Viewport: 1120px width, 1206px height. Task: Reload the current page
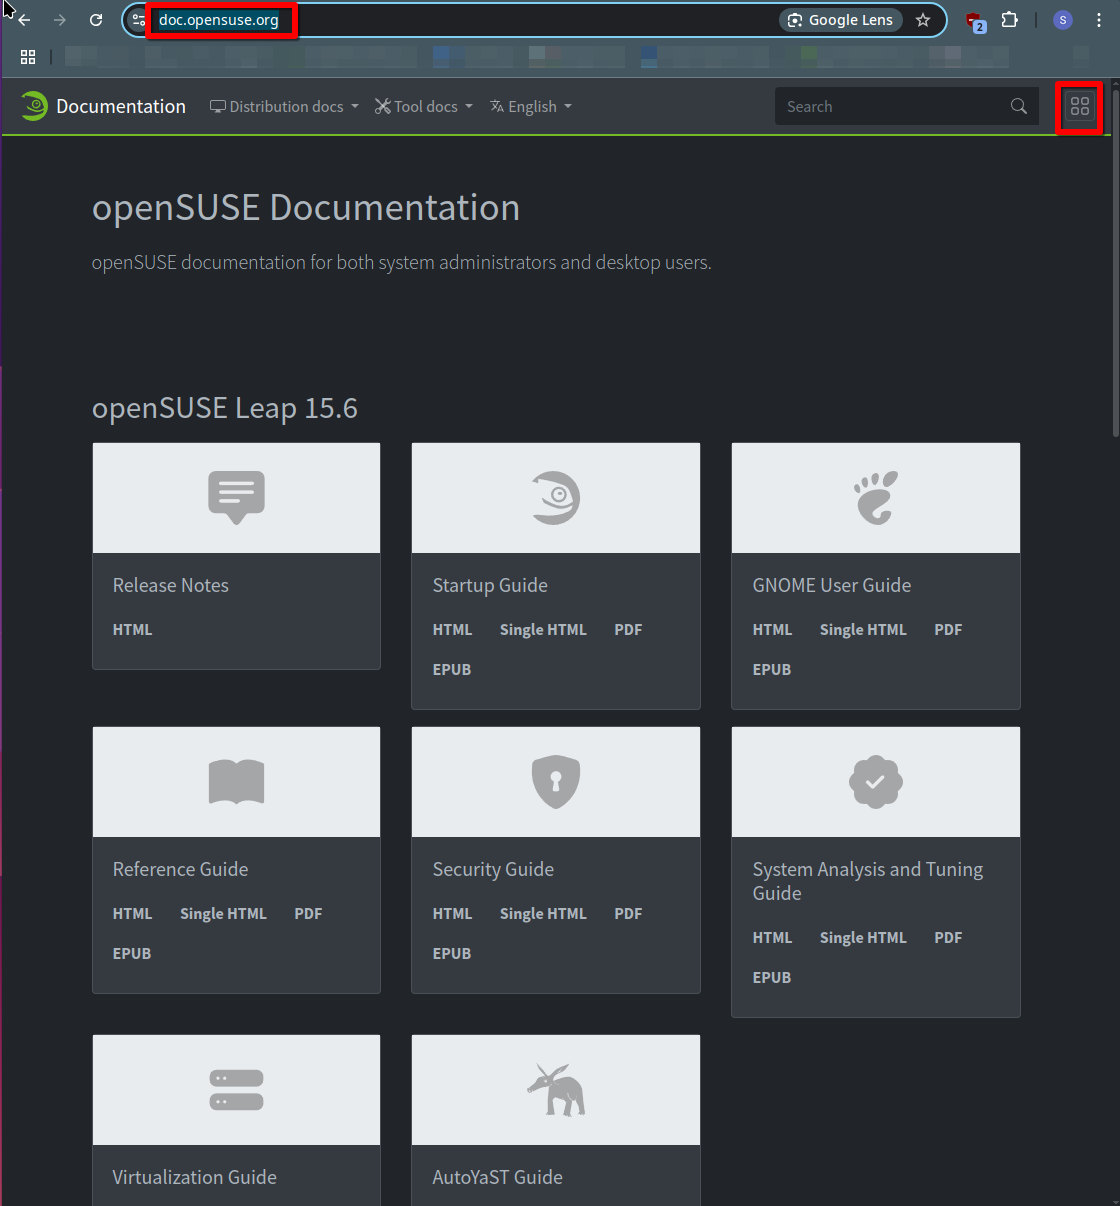pos(96,20)
